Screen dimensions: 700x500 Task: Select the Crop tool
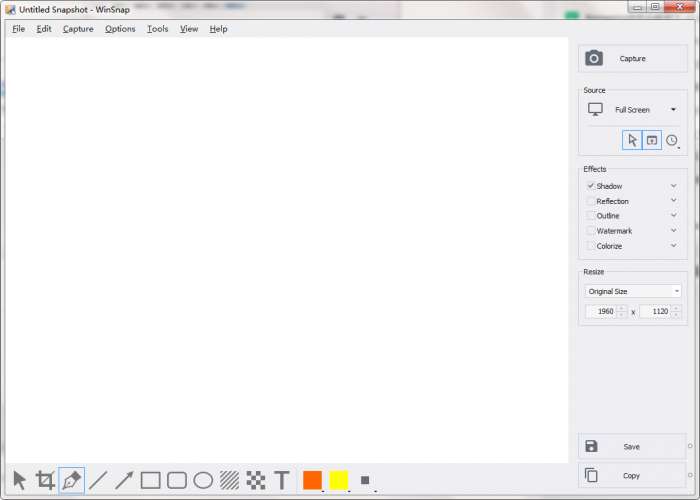coord(45,480)
